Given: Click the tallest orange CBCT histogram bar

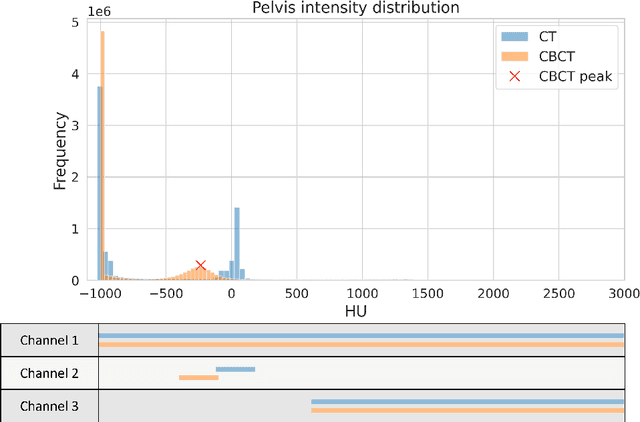Looking at the screenshot, I should coord(103,150).
